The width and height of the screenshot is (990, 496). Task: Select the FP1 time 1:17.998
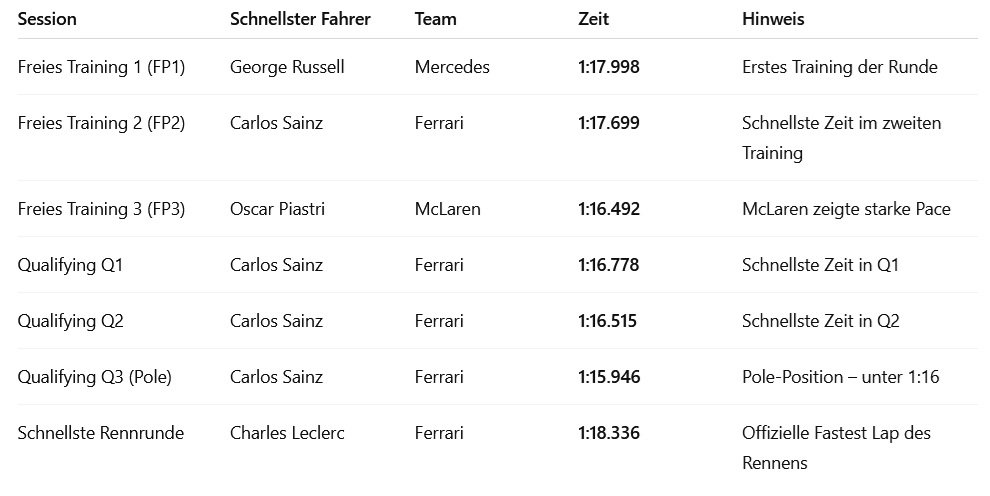point(609,67)
